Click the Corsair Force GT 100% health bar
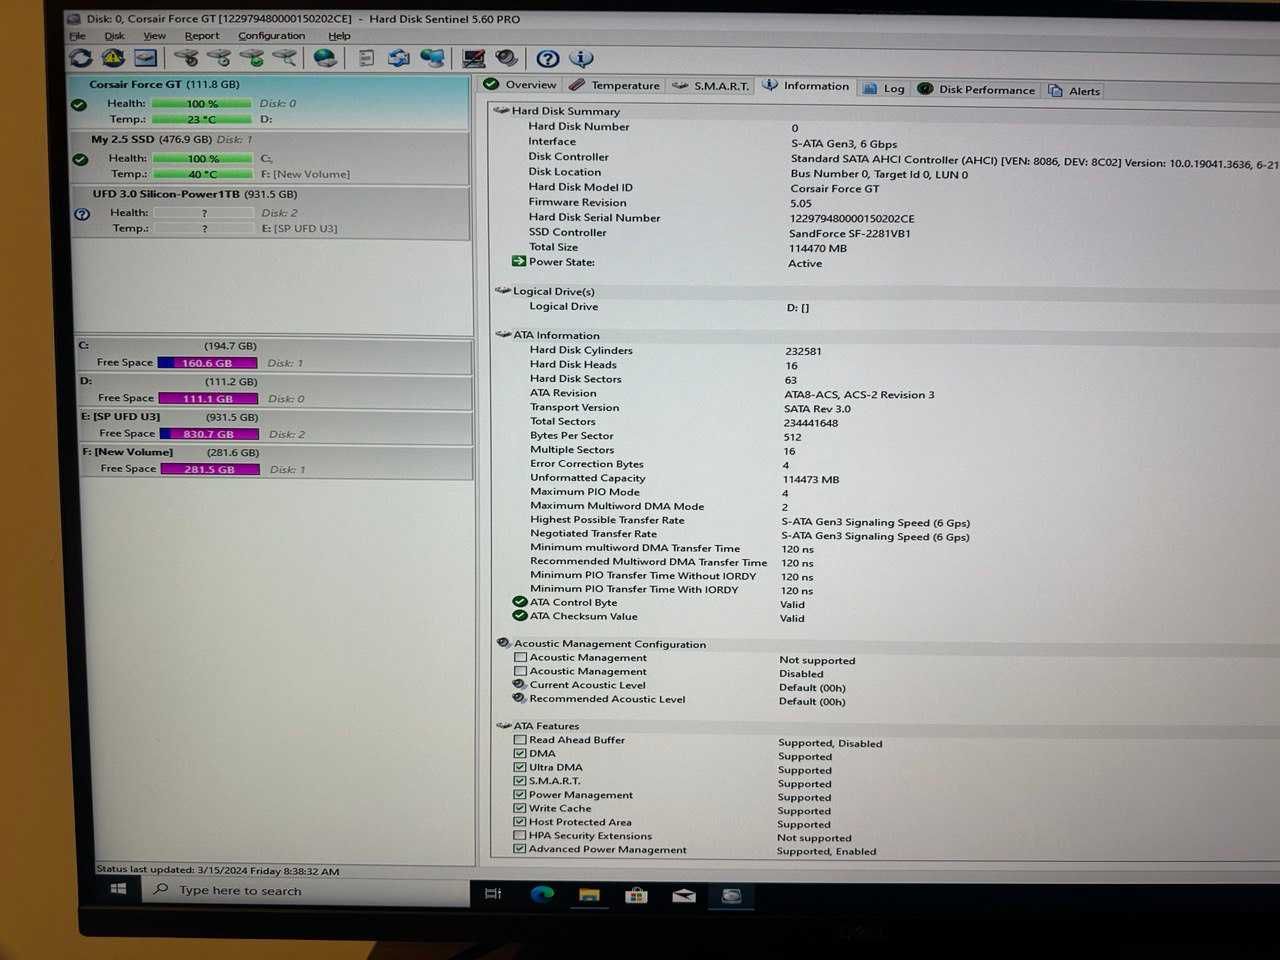1280x960 pixels. point(202,104)
